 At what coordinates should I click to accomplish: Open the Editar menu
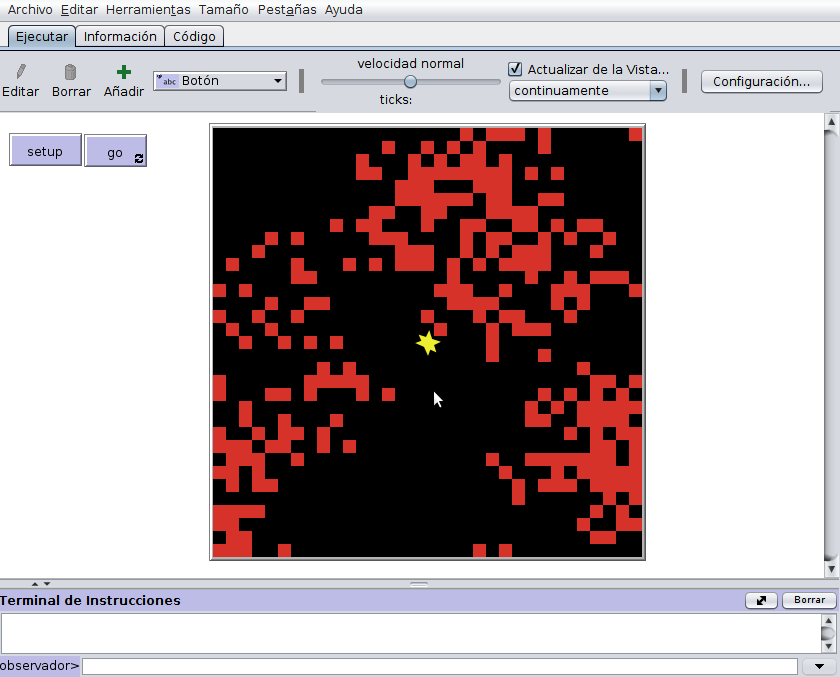coord(79,10)
